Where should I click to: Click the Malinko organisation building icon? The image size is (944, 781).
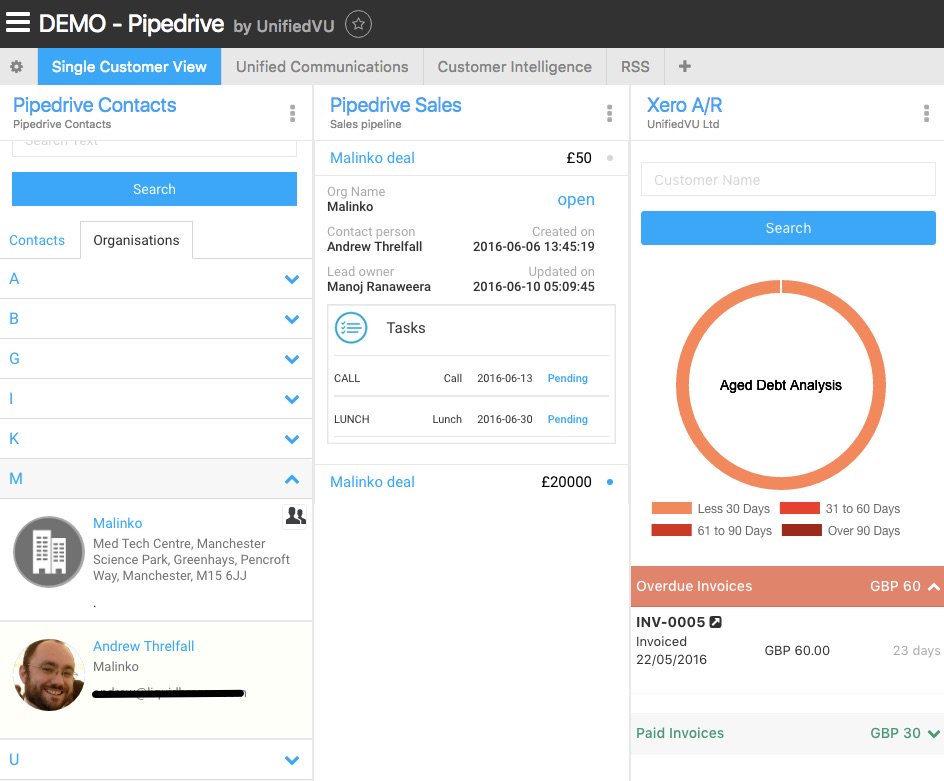click(49, 552)
